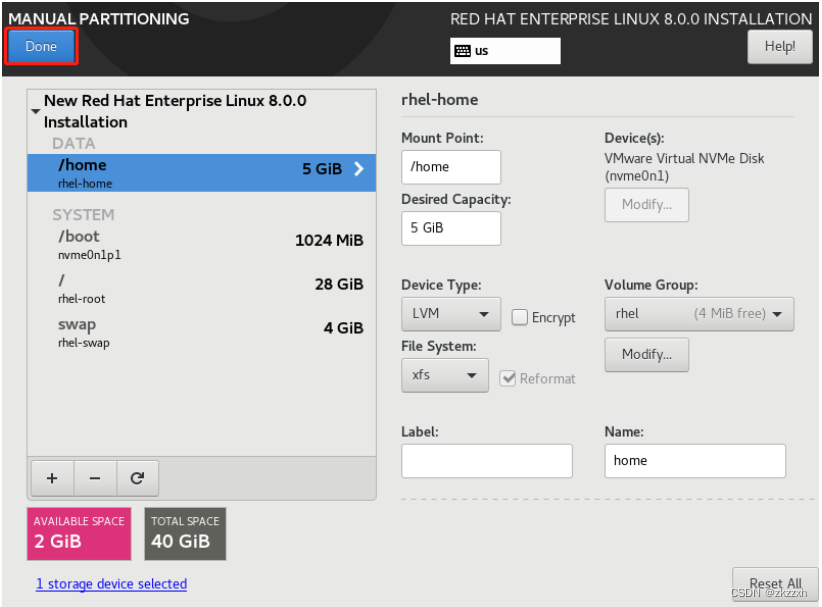Open the Device Type LVM dropdown
The width and height of the screenshot is (822, 607).
(x=451, y=314)
